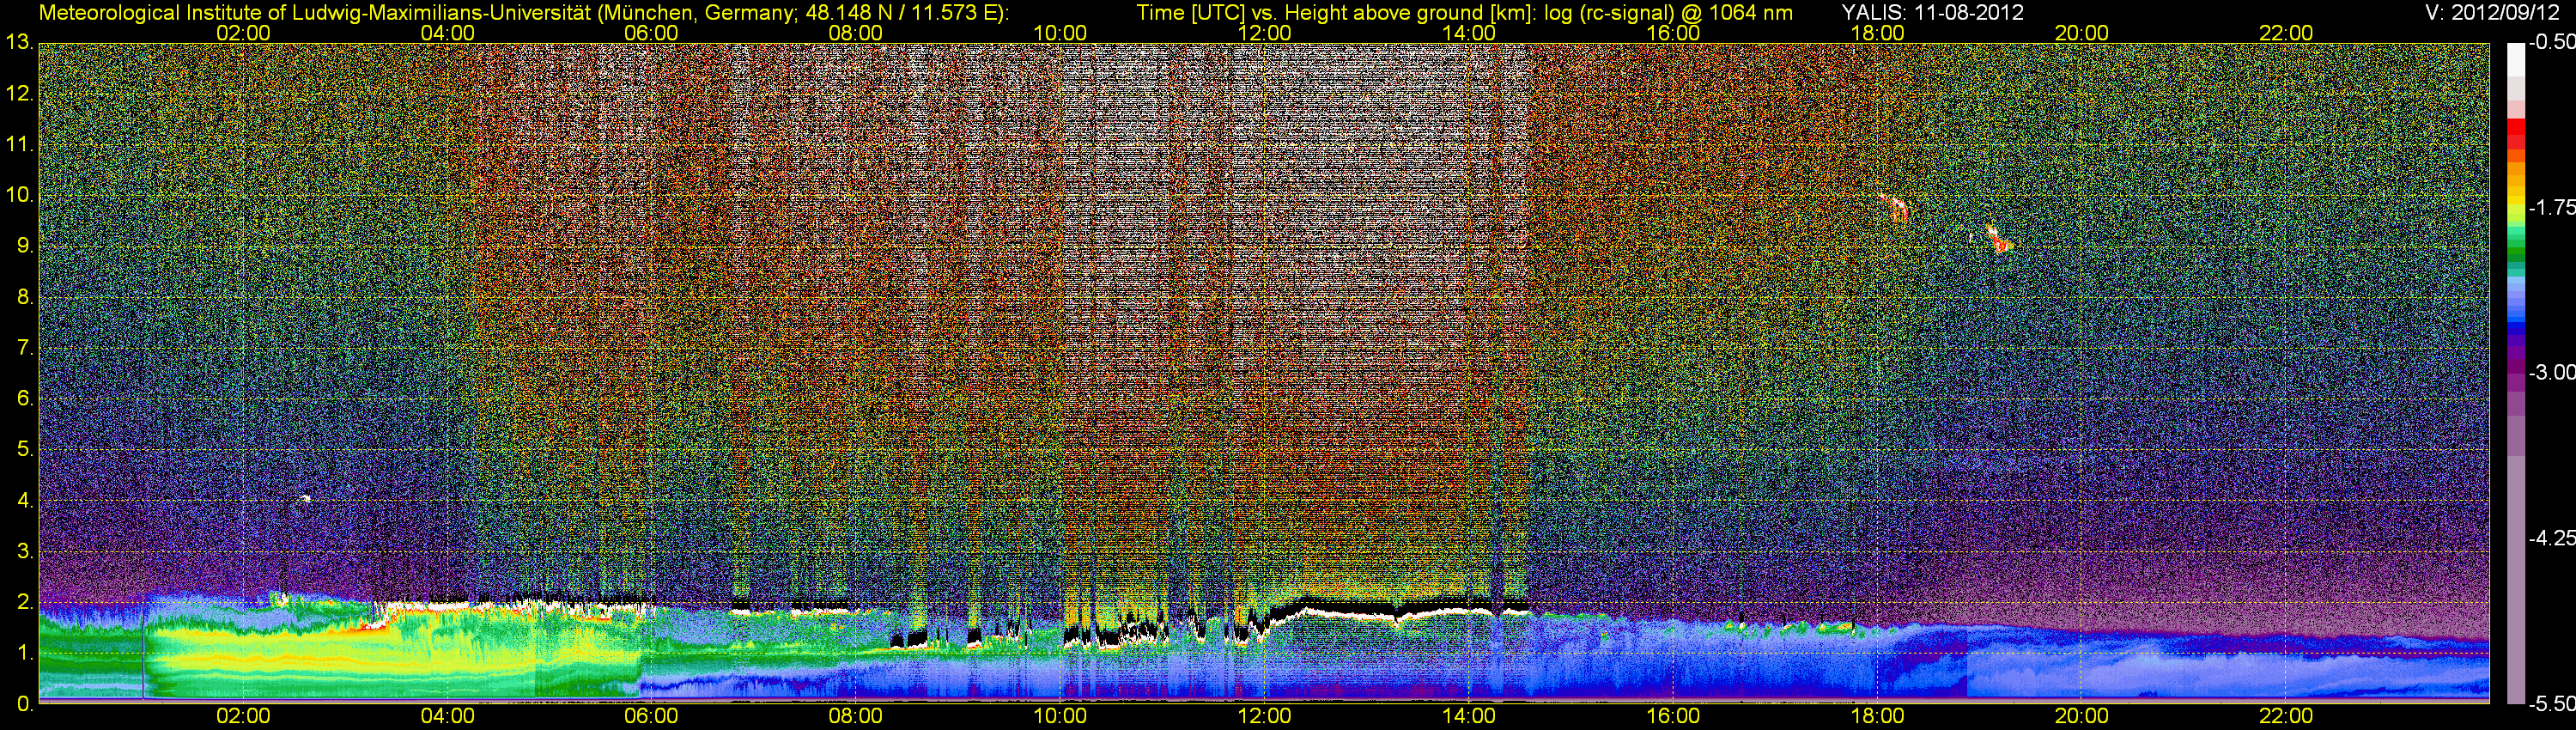Click the "7." height axis label
2576x730 pixels.
(25, 348)
